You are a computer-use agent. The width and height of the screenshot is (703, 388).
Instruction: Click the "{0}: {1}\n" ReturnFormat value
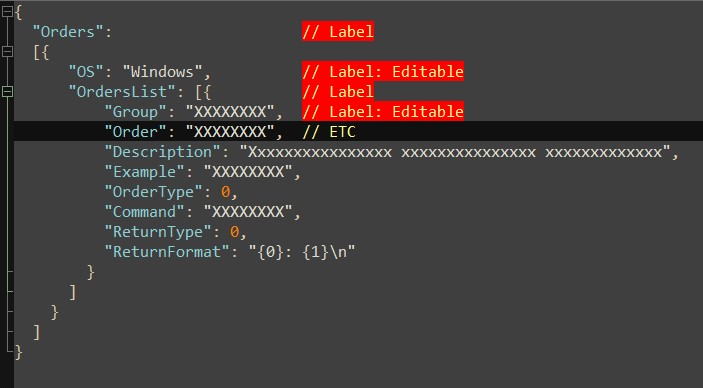click(302, 252)
